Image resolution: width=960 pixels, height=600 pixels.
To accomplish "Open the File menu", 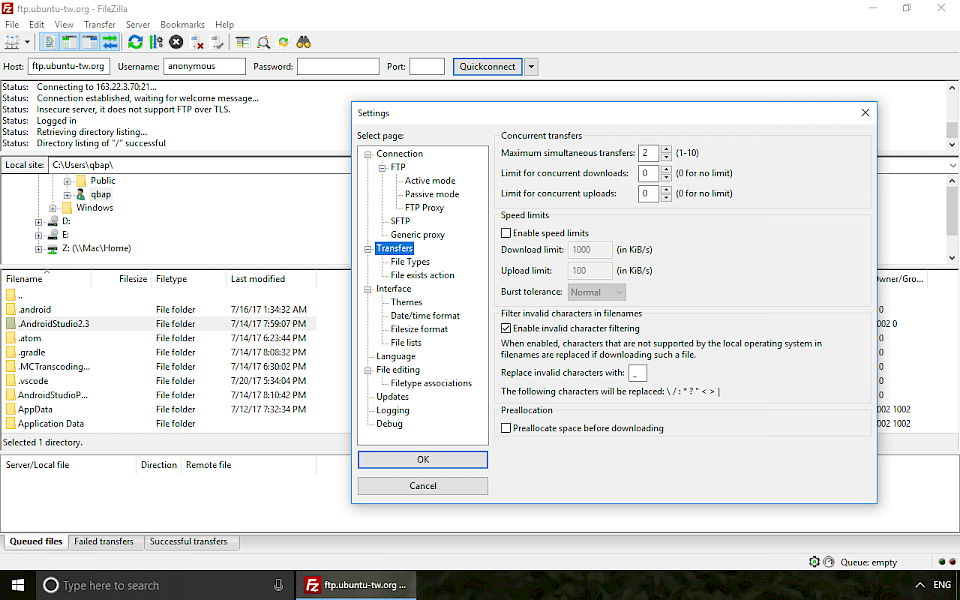I will (12, 24).
